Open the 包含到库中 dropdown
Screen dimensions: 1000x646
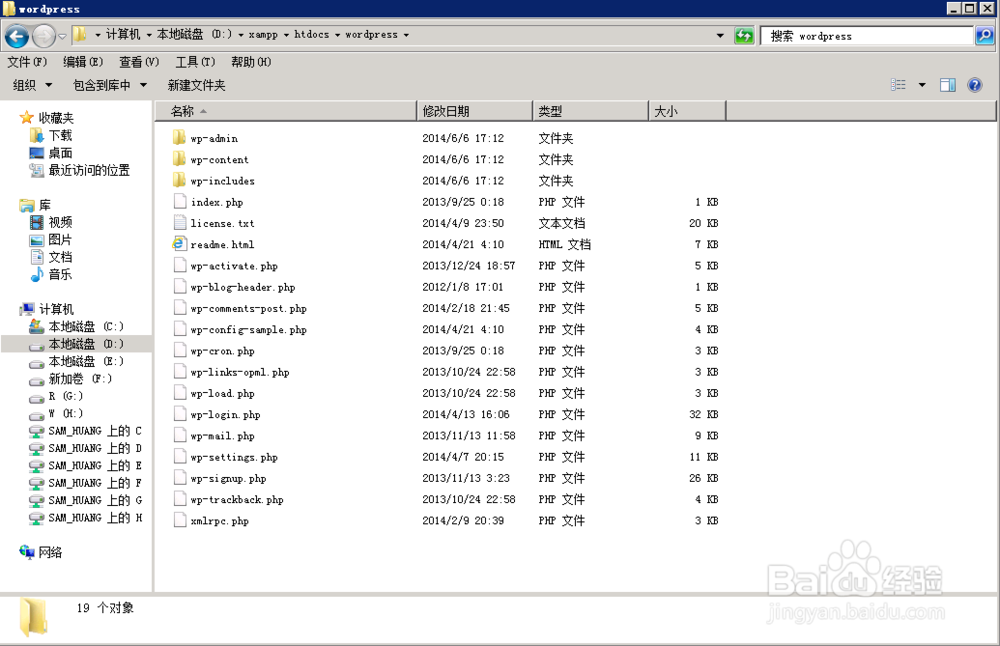pos(110,85)
